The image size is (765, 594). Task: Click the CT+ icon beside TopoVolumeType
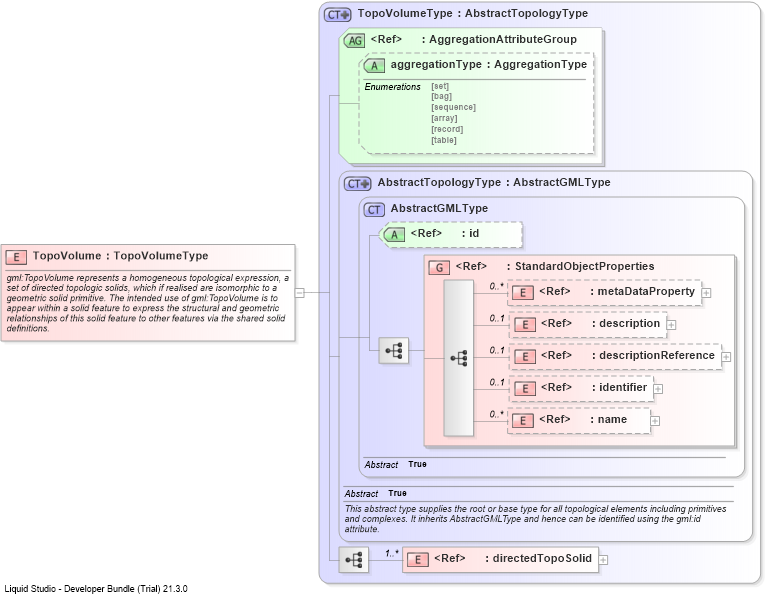[x=338, y=15]
